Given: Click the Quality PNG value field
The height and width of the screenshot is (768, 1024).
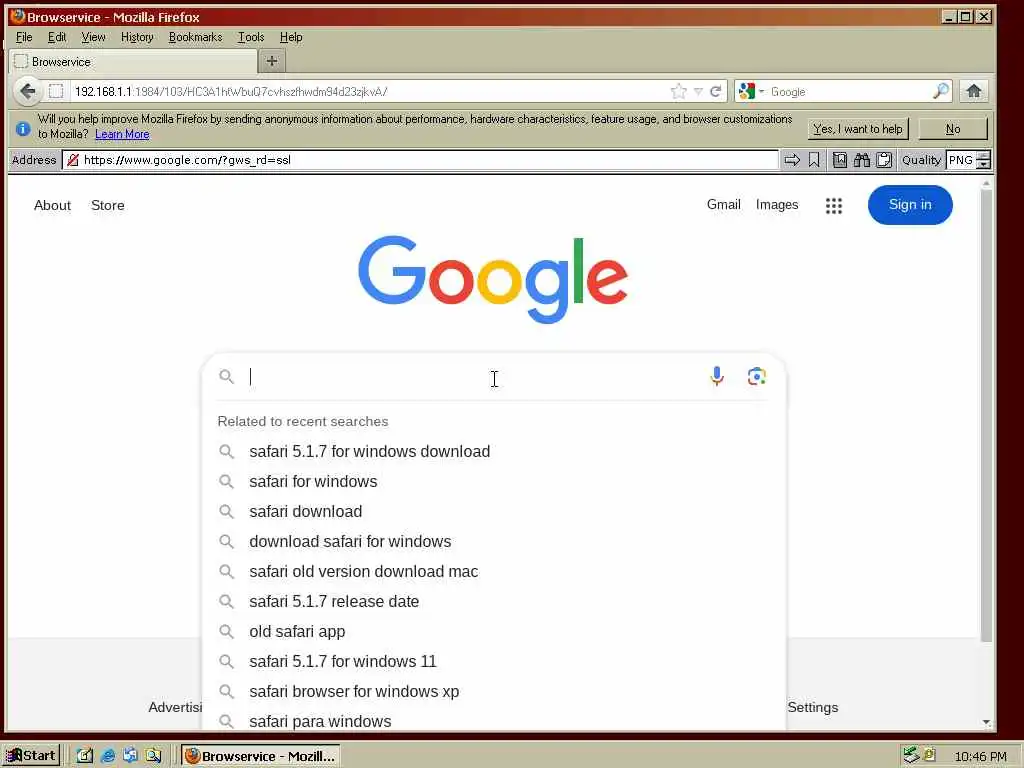Looking at the screenshot, I should tap(961, 160).
